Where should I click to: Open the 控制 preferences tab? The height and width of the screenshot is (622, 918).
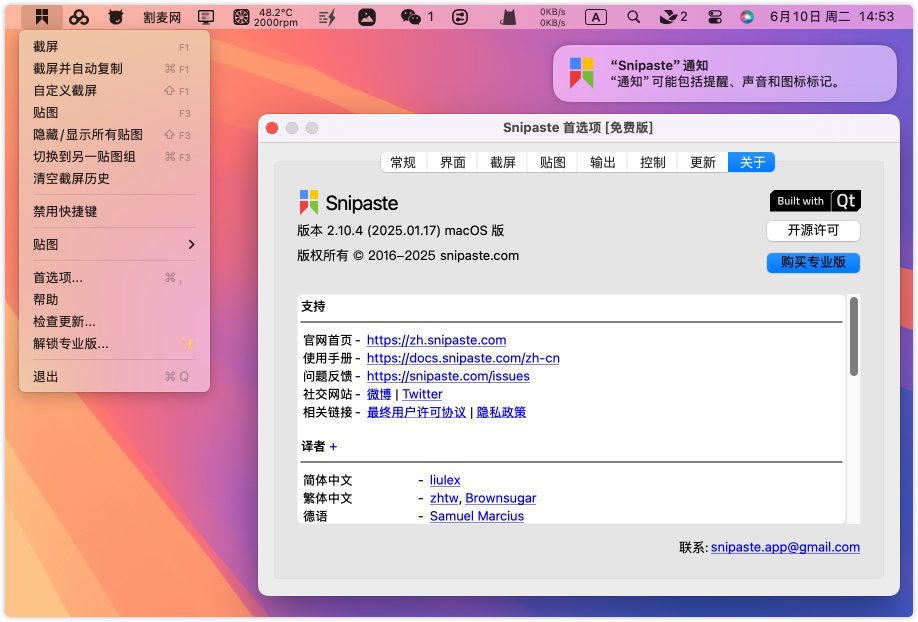click(652, 162)
